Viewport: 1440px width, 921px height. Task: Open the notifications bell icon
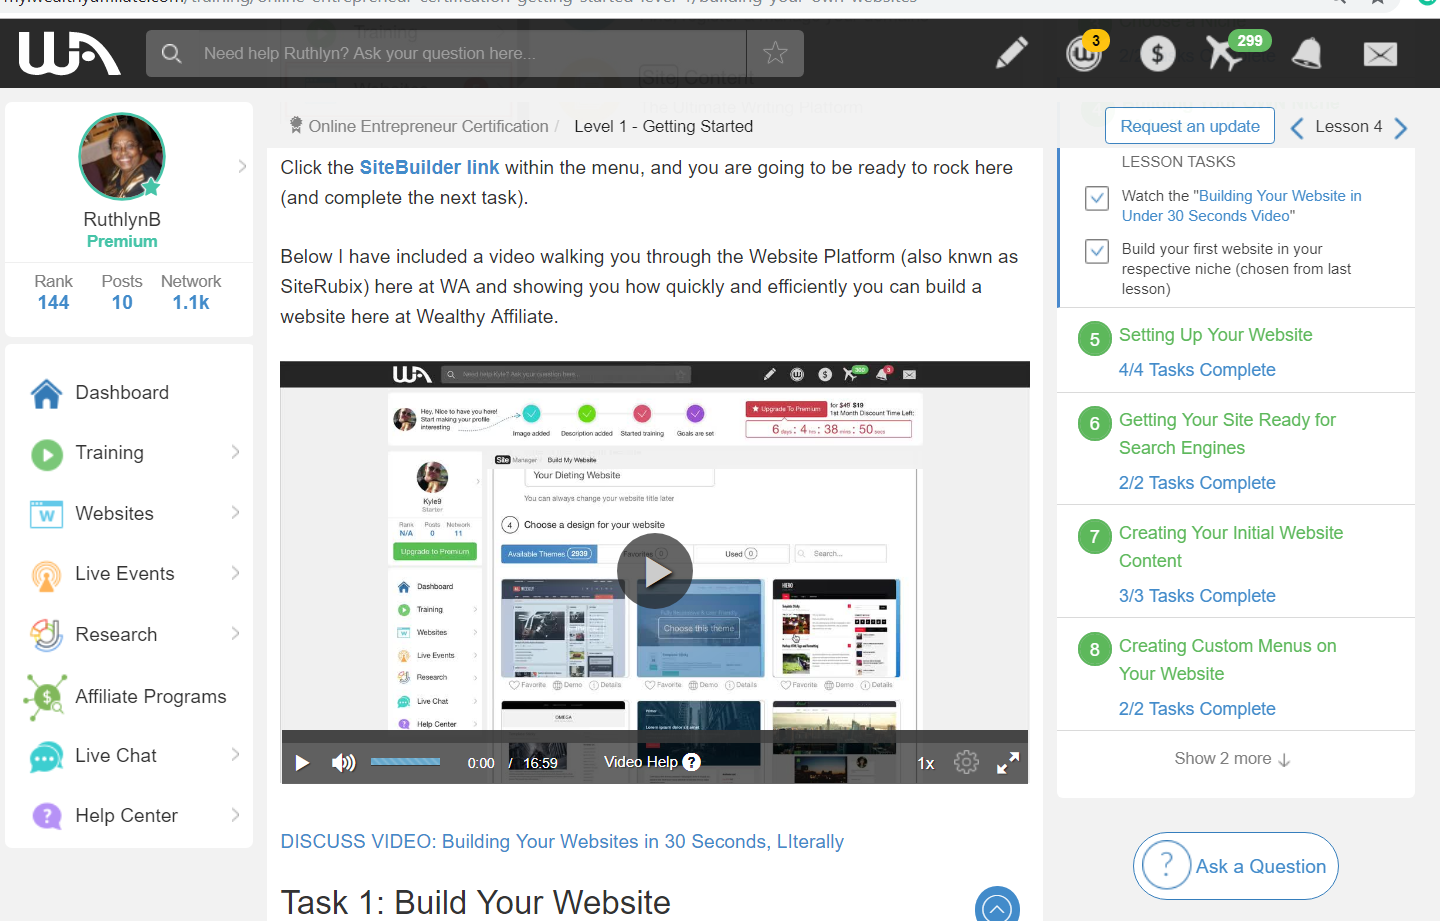point(1306,54)
